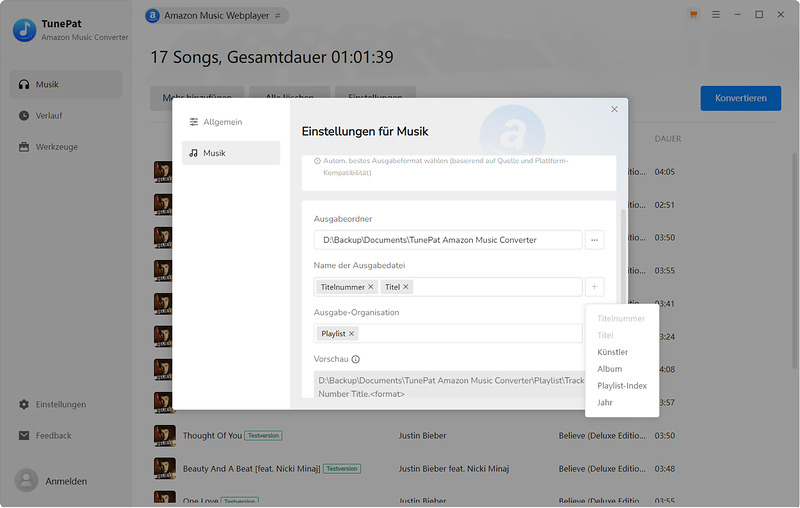Viewport: 800px width, 508px height.
Task: Browse for output folder with ellipsis button
Action: point(594,240)
